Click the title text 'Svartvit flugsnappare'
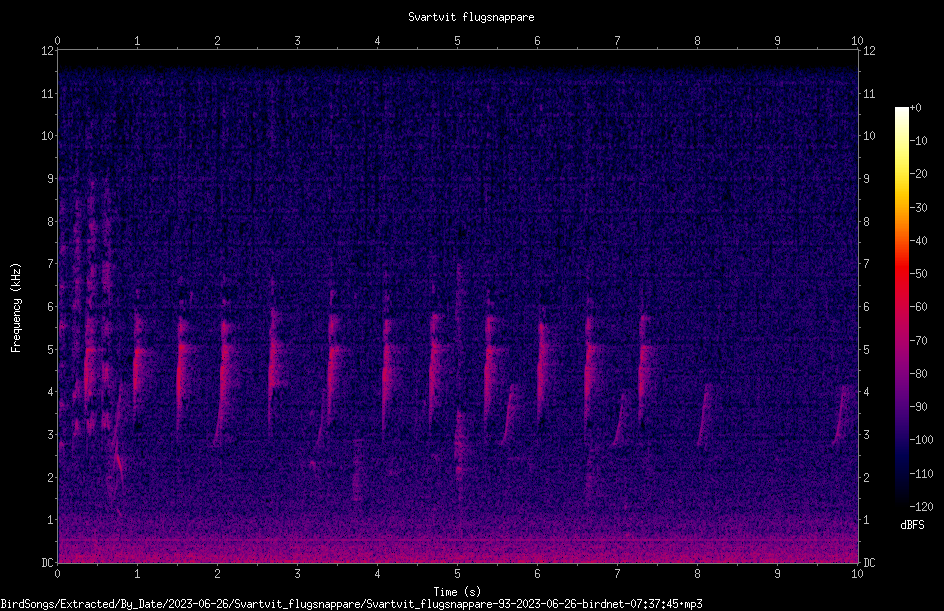The height and width of the screenshot is (611, 944). point(471,17)
